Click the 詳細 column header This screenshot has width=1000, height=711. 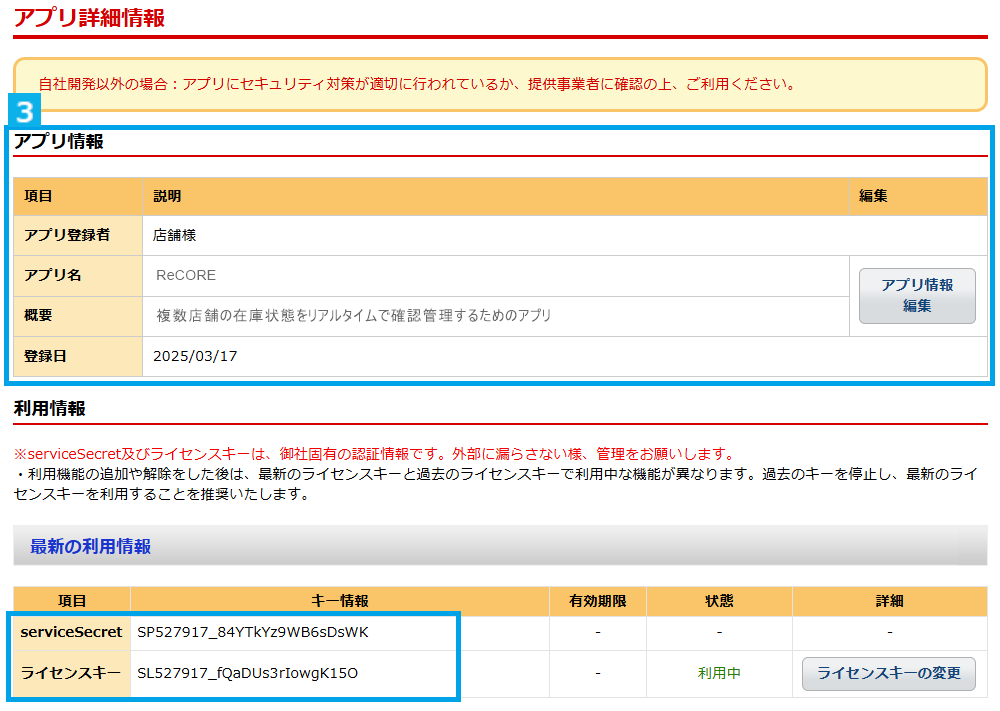tap(889, 601)
